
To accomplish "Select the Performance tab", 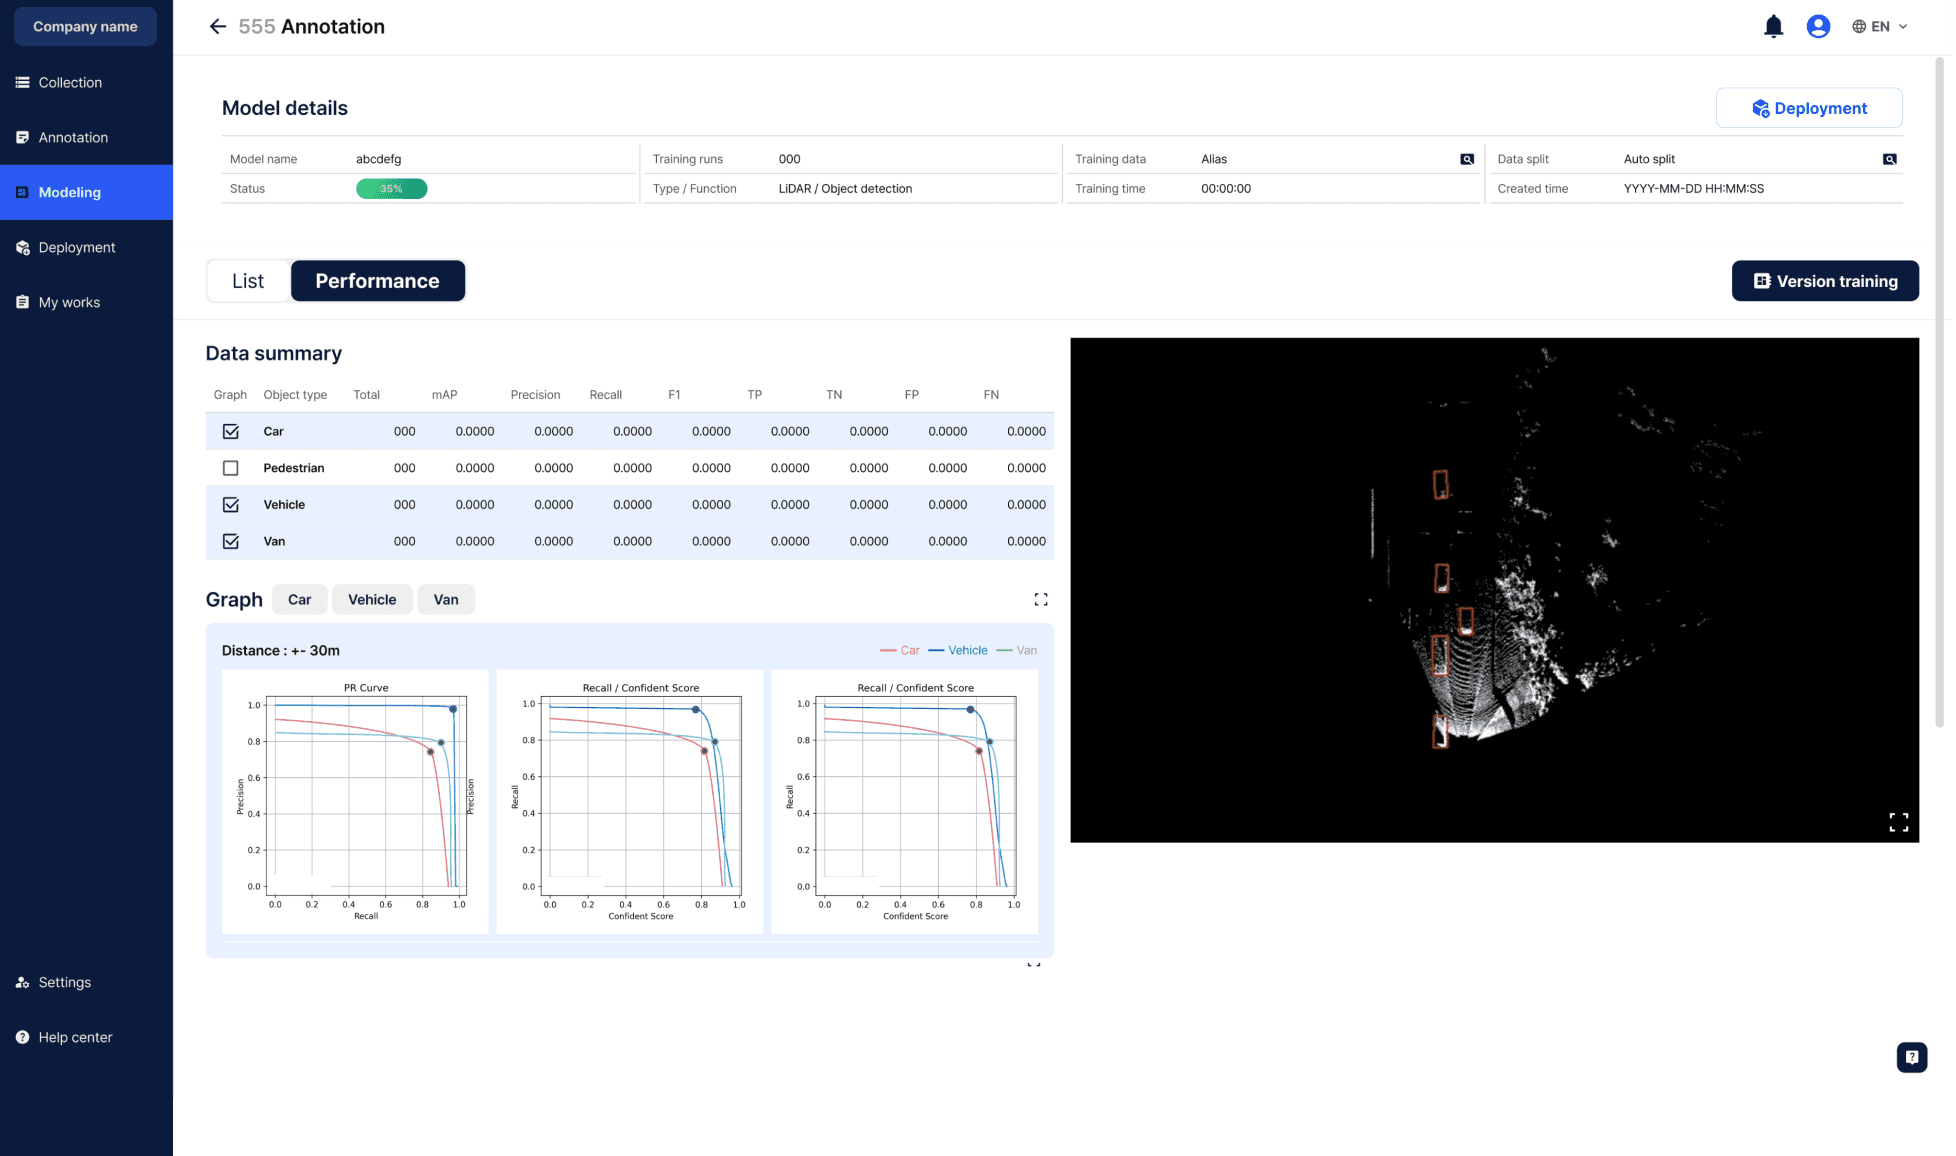I will click(377, 281).
